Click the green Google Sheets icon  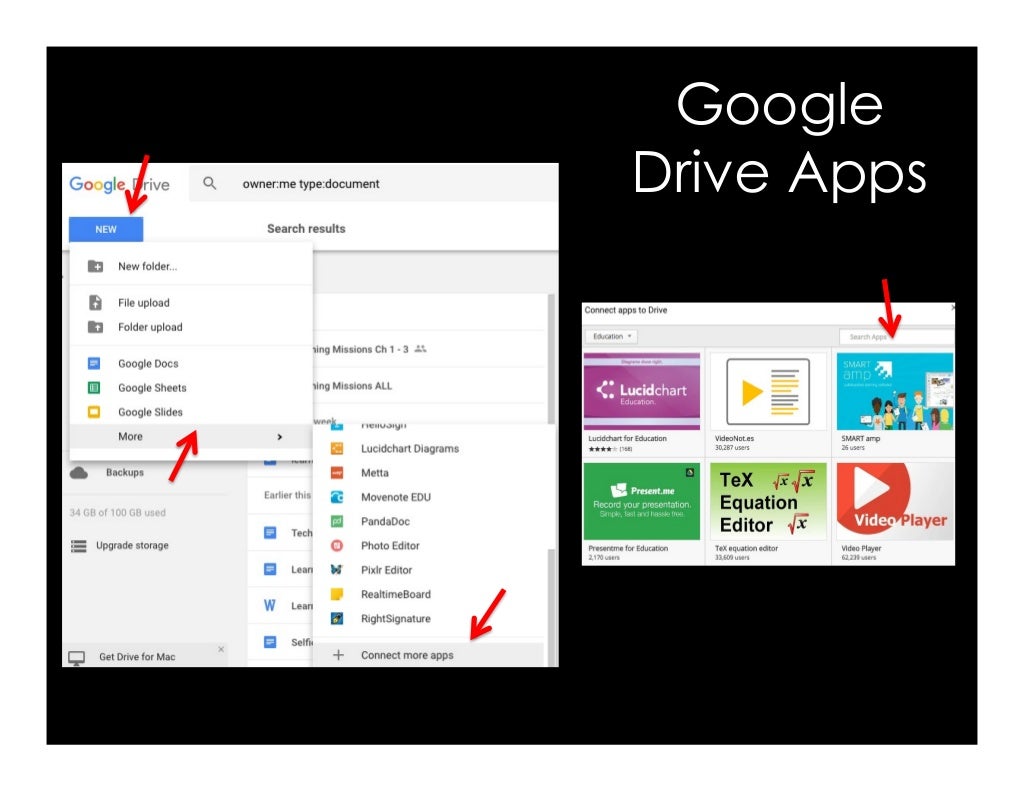[x=94, y=387]
